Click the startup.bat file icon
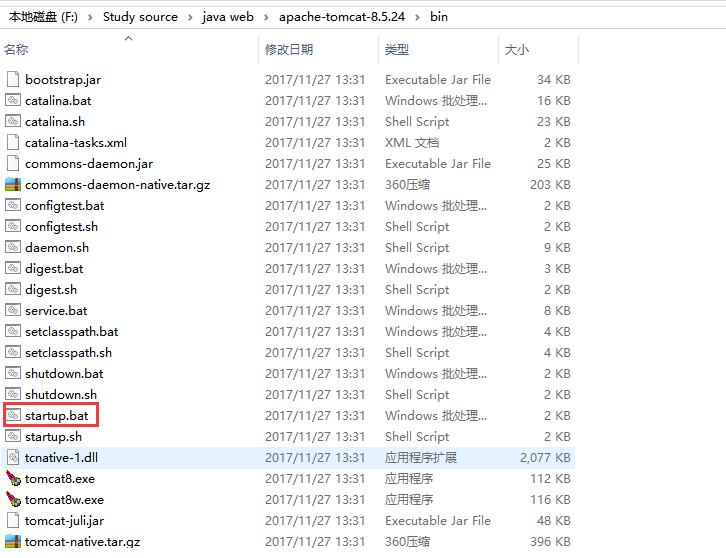The image size is (726, 558). click(x=13, y=415)
